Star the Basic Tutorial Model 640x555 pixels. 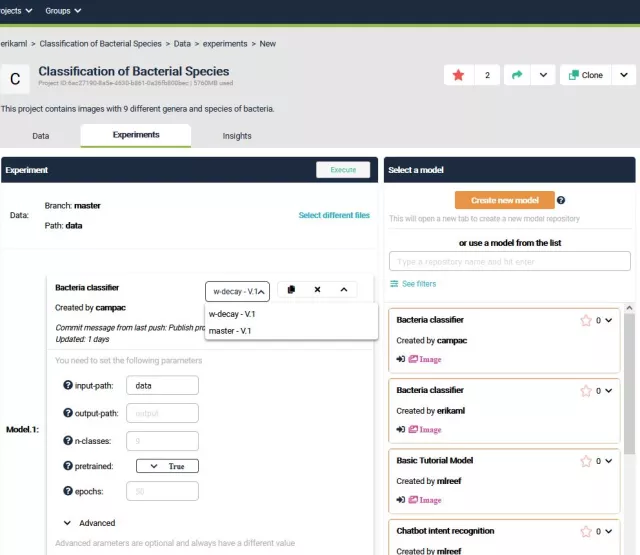click(x=587, y=461)
